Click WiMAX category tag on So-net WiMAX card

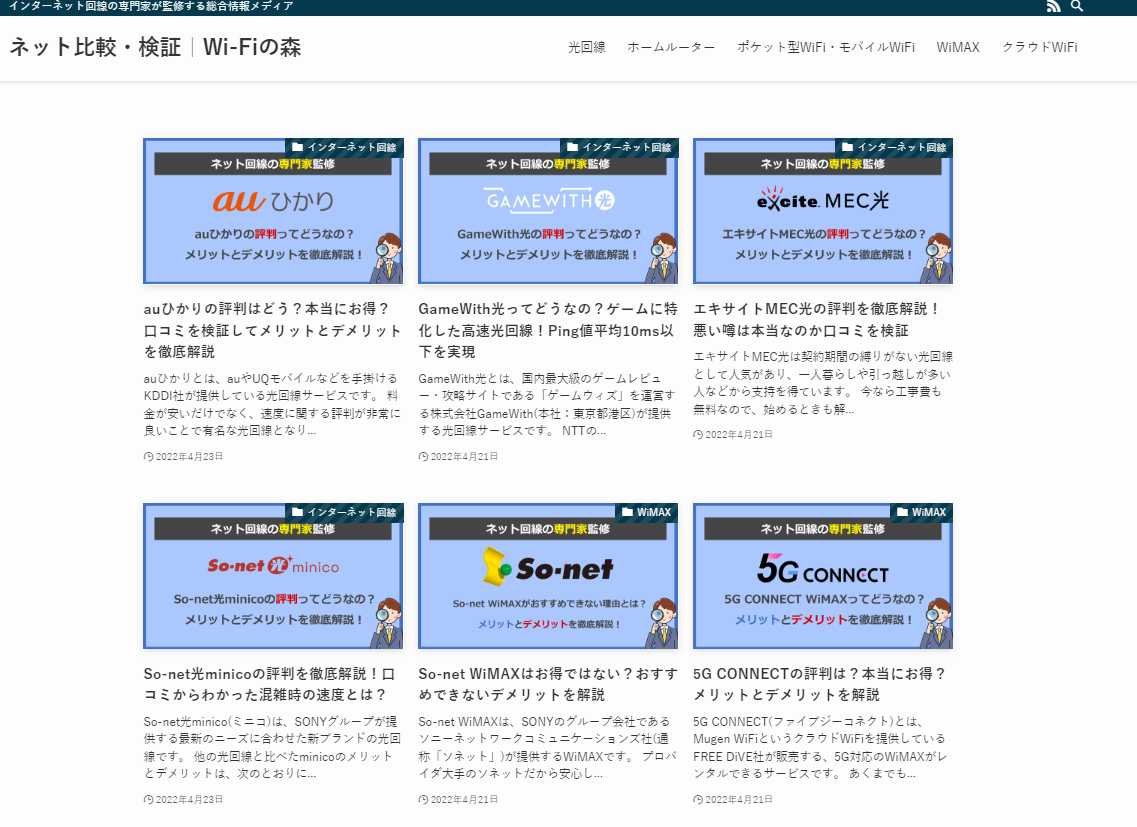tap(647, 512)
